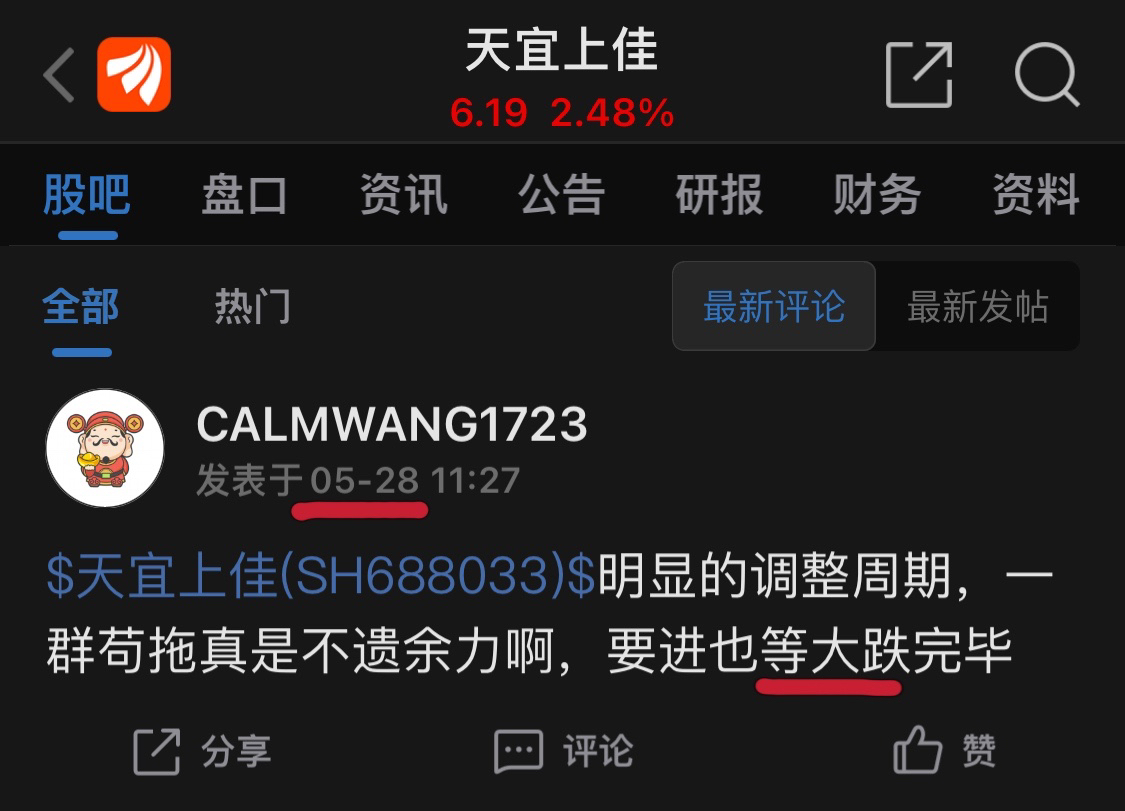Select the 盘口 tab
Image resolution: width=1125 pixels, height=811 pixels.
245,194
